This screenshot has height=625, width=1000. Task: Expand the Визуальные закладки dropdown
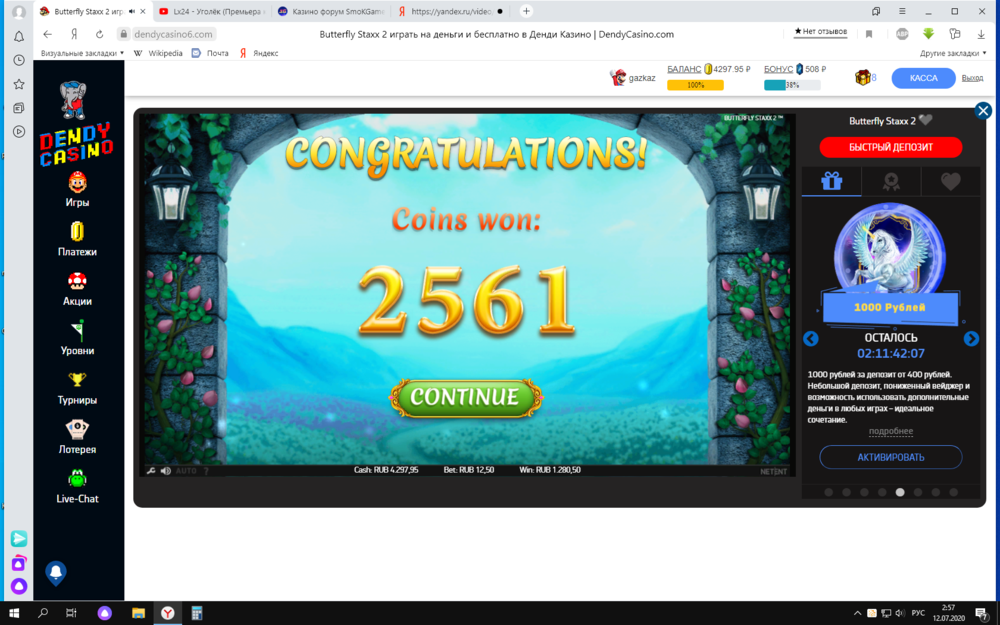(82, 54)
